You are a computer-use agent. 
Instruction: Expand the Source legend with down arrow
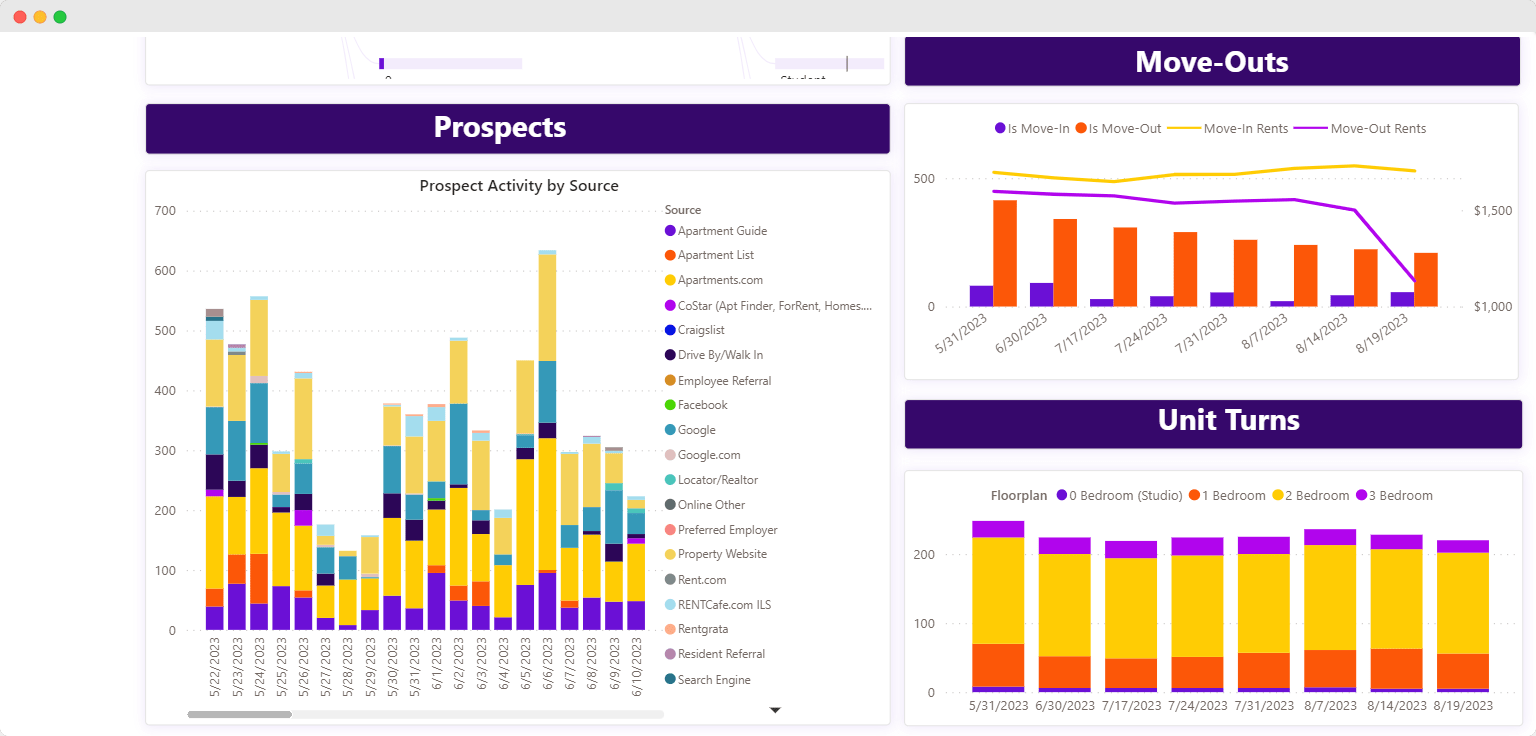(774, 710)
